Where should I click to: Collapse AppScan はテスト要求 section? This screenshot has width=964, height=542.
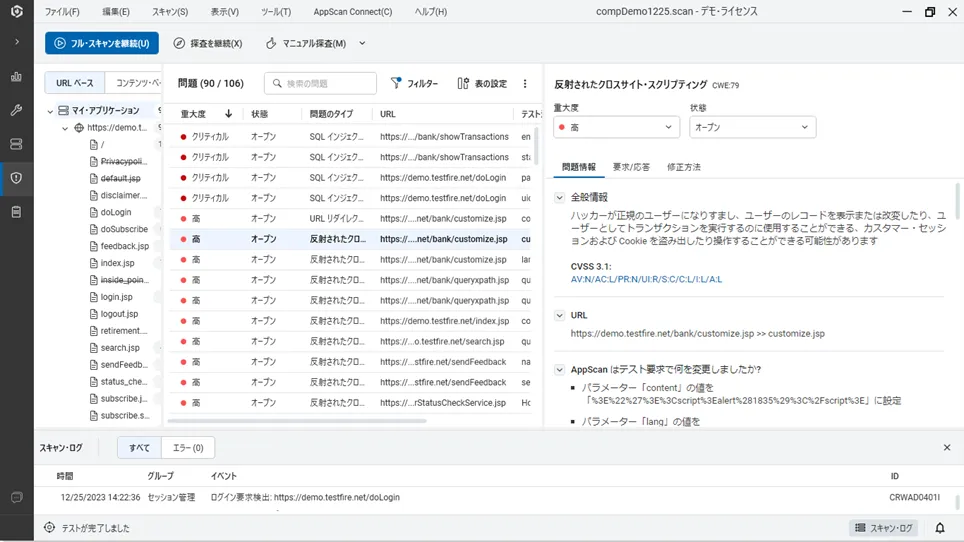(x=559, y=369)
